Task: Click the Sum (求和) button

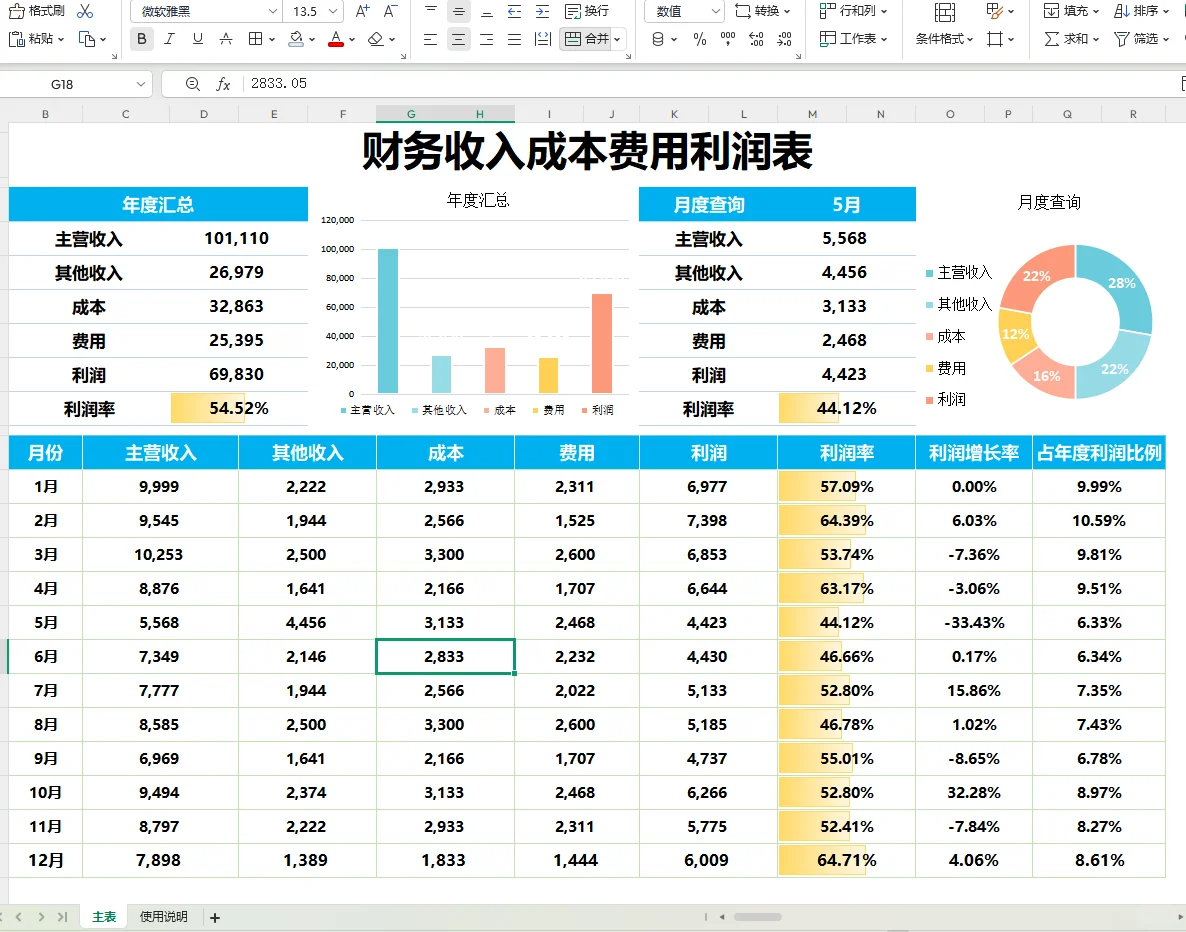Action: (1071, 39)
